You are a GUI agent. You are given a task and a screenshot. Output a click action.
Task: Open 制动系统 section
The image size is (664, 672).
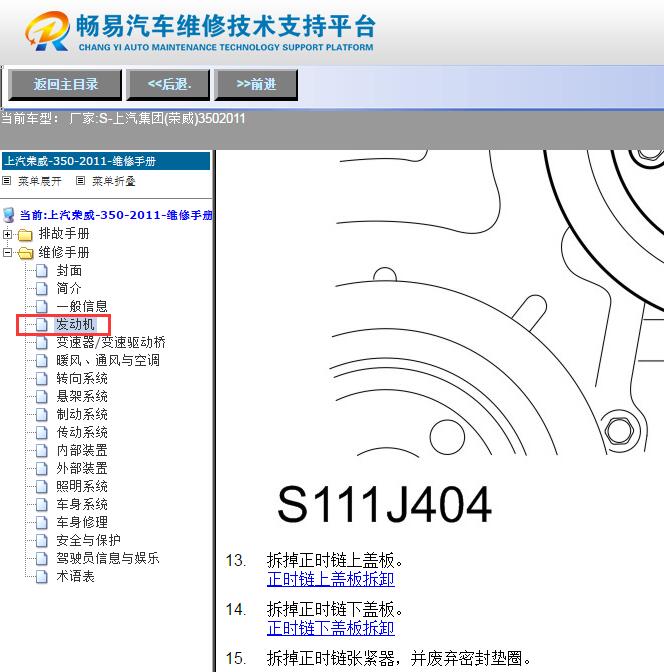(x=82, y=414)
